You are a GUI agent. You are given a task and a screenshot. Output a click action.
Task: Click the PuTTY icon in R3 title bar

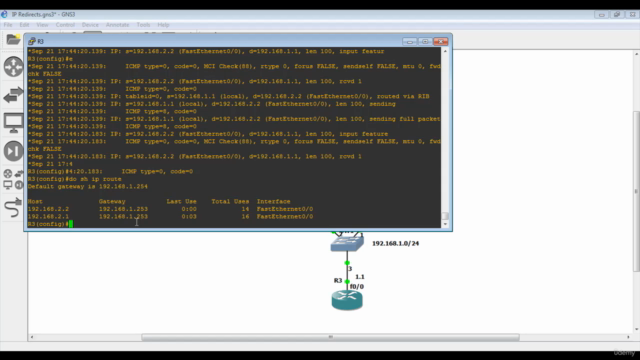[31, 41]
